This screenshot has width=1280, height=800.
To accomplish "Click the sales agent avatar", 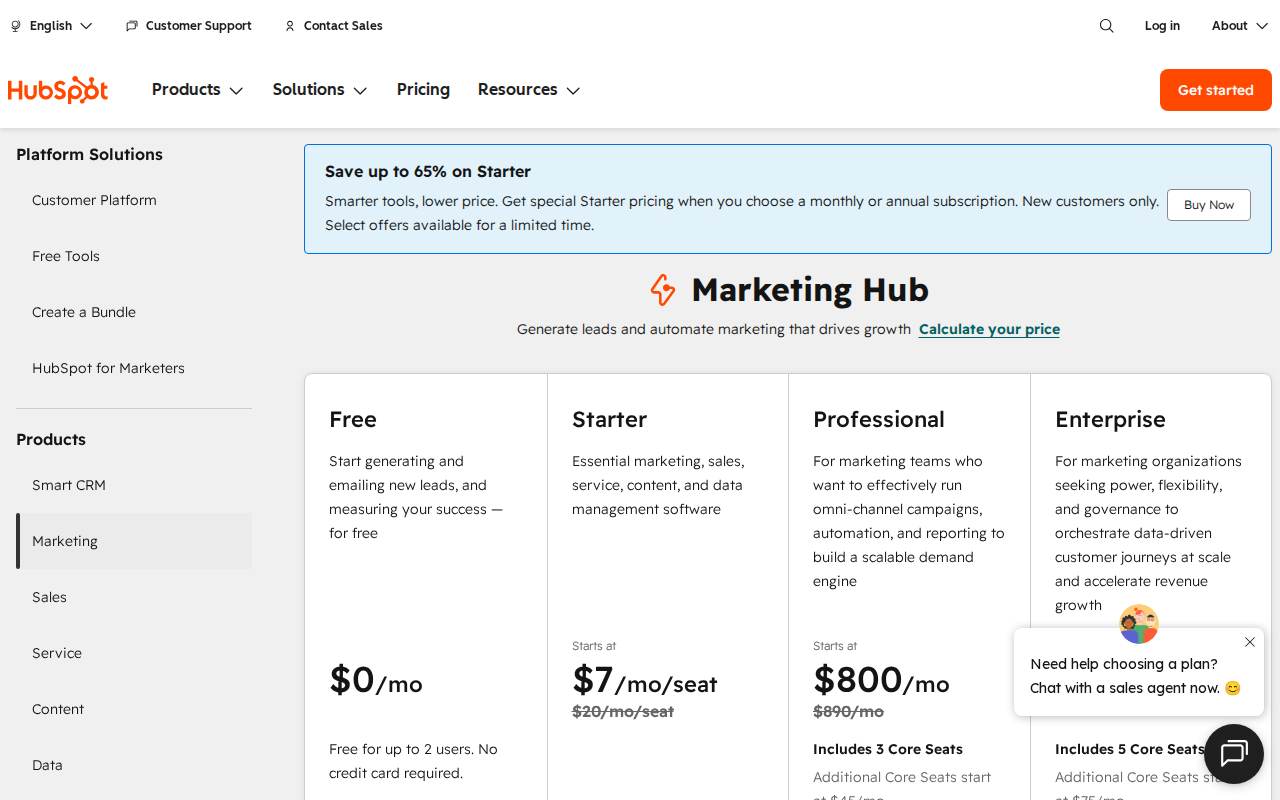I will click(1139, 624).
